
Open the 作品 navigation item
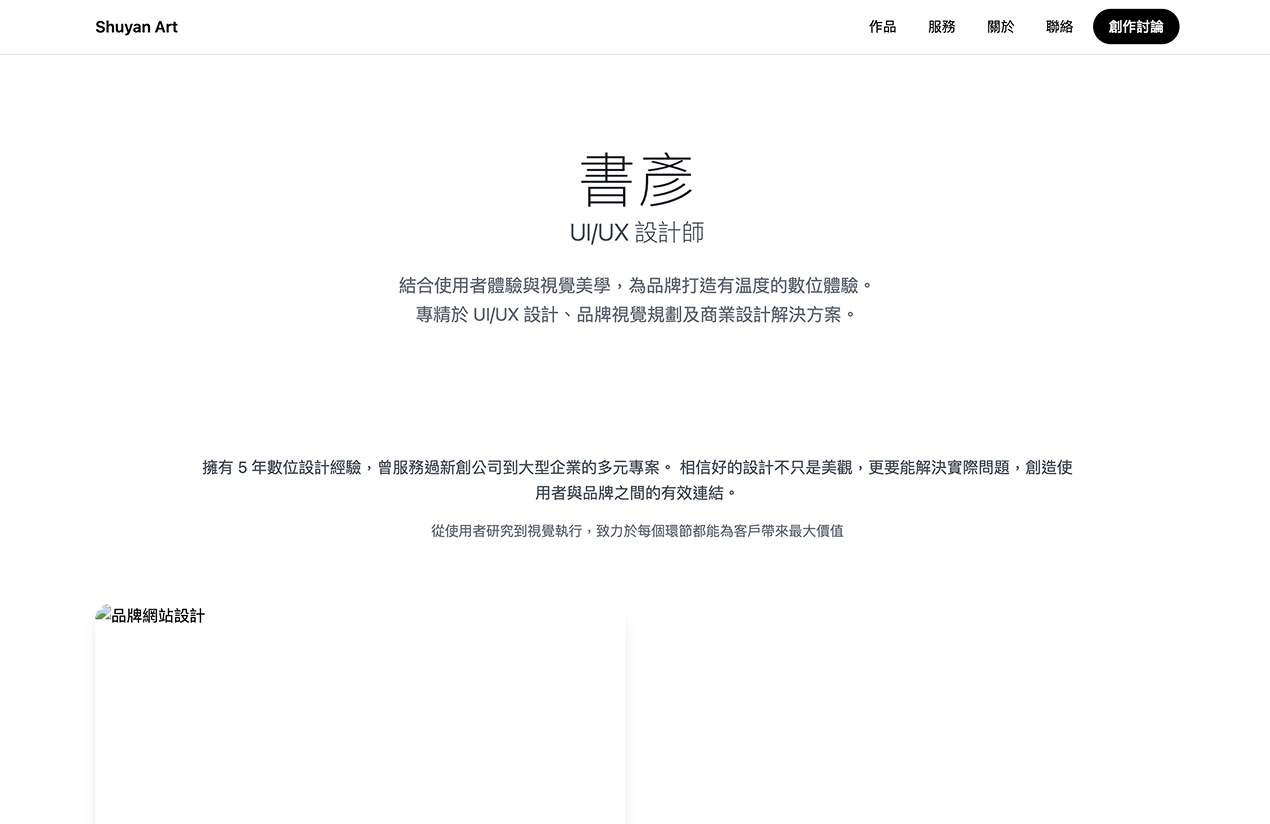point(883,27)
